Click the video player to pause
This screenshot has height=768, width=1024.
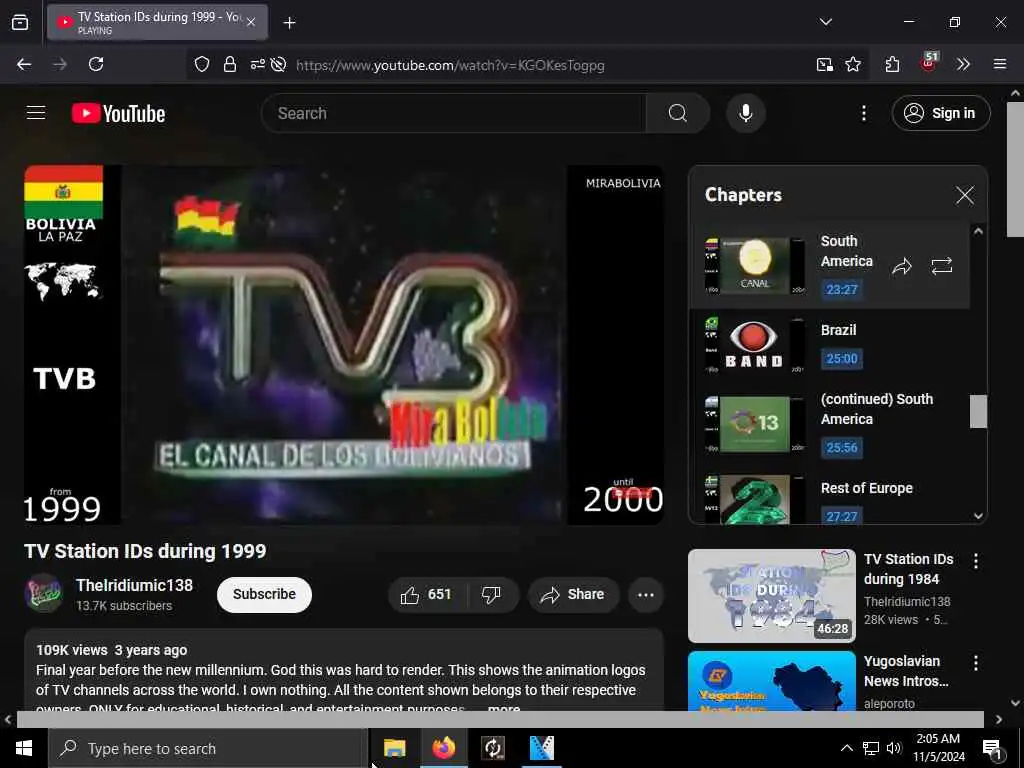(344, 345)
